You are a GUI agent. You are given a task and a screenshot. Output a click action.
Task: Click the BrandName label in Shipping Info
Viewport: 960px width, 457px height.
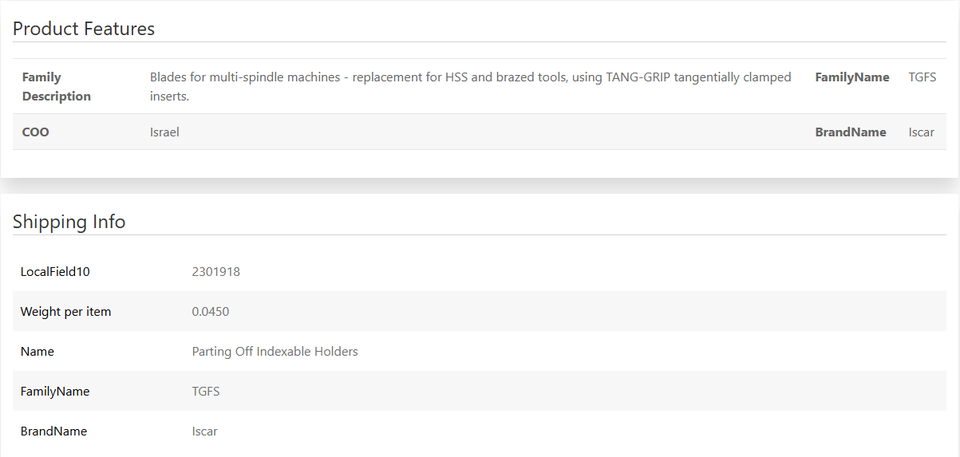[53, 431]
